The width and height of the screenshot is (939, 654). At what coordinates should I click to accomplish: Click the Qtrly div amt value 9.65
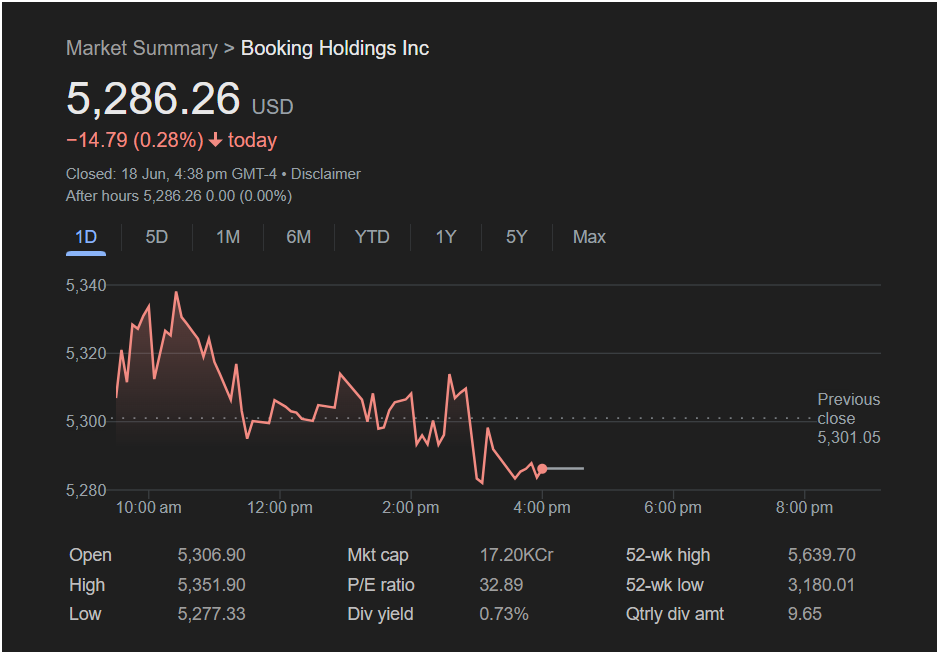[x=805, y=614]
